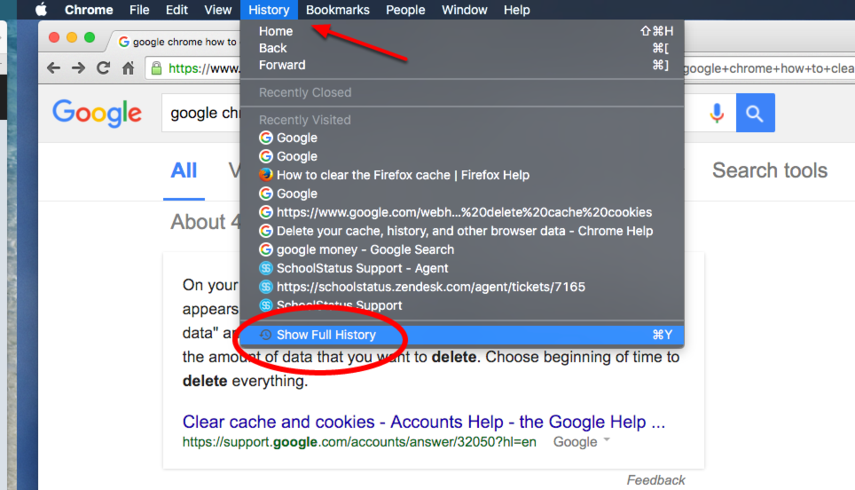Screen dimensions: 855x490
Task: Open How to clear the Firefox cache entry
Action: pyautogui.click(x=462, y=175)
